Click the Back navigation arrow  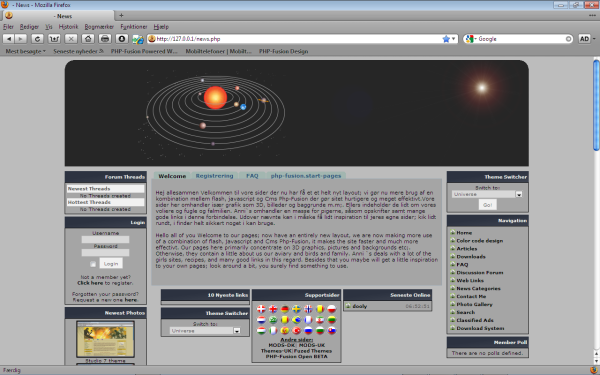click(x=9, y=39)
